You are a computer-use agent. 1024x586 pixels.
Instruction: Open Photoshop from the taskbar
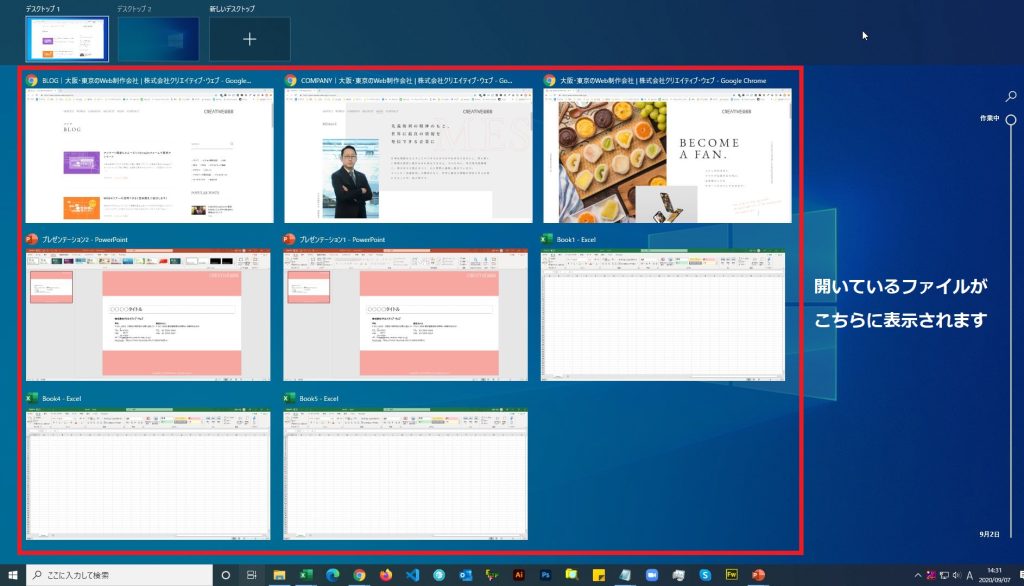[545, 575]
